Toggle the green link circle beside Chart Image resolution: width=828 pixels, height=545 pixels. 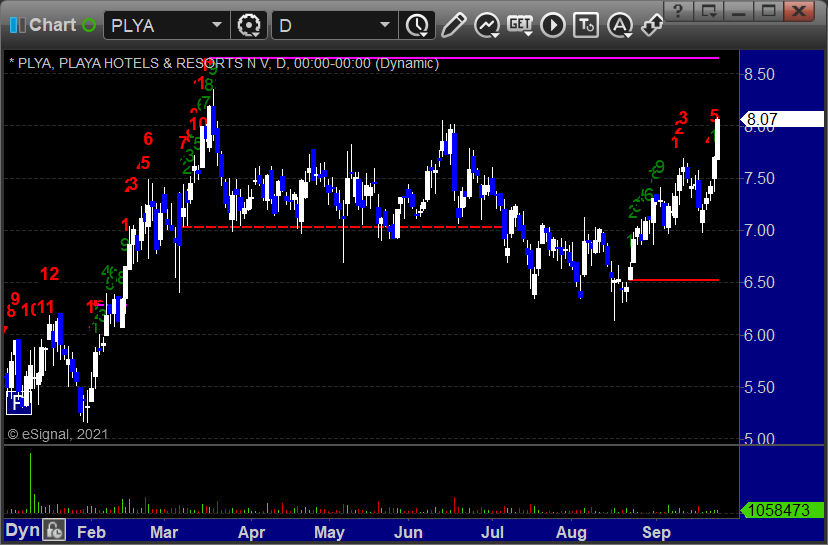pos(89,25)
